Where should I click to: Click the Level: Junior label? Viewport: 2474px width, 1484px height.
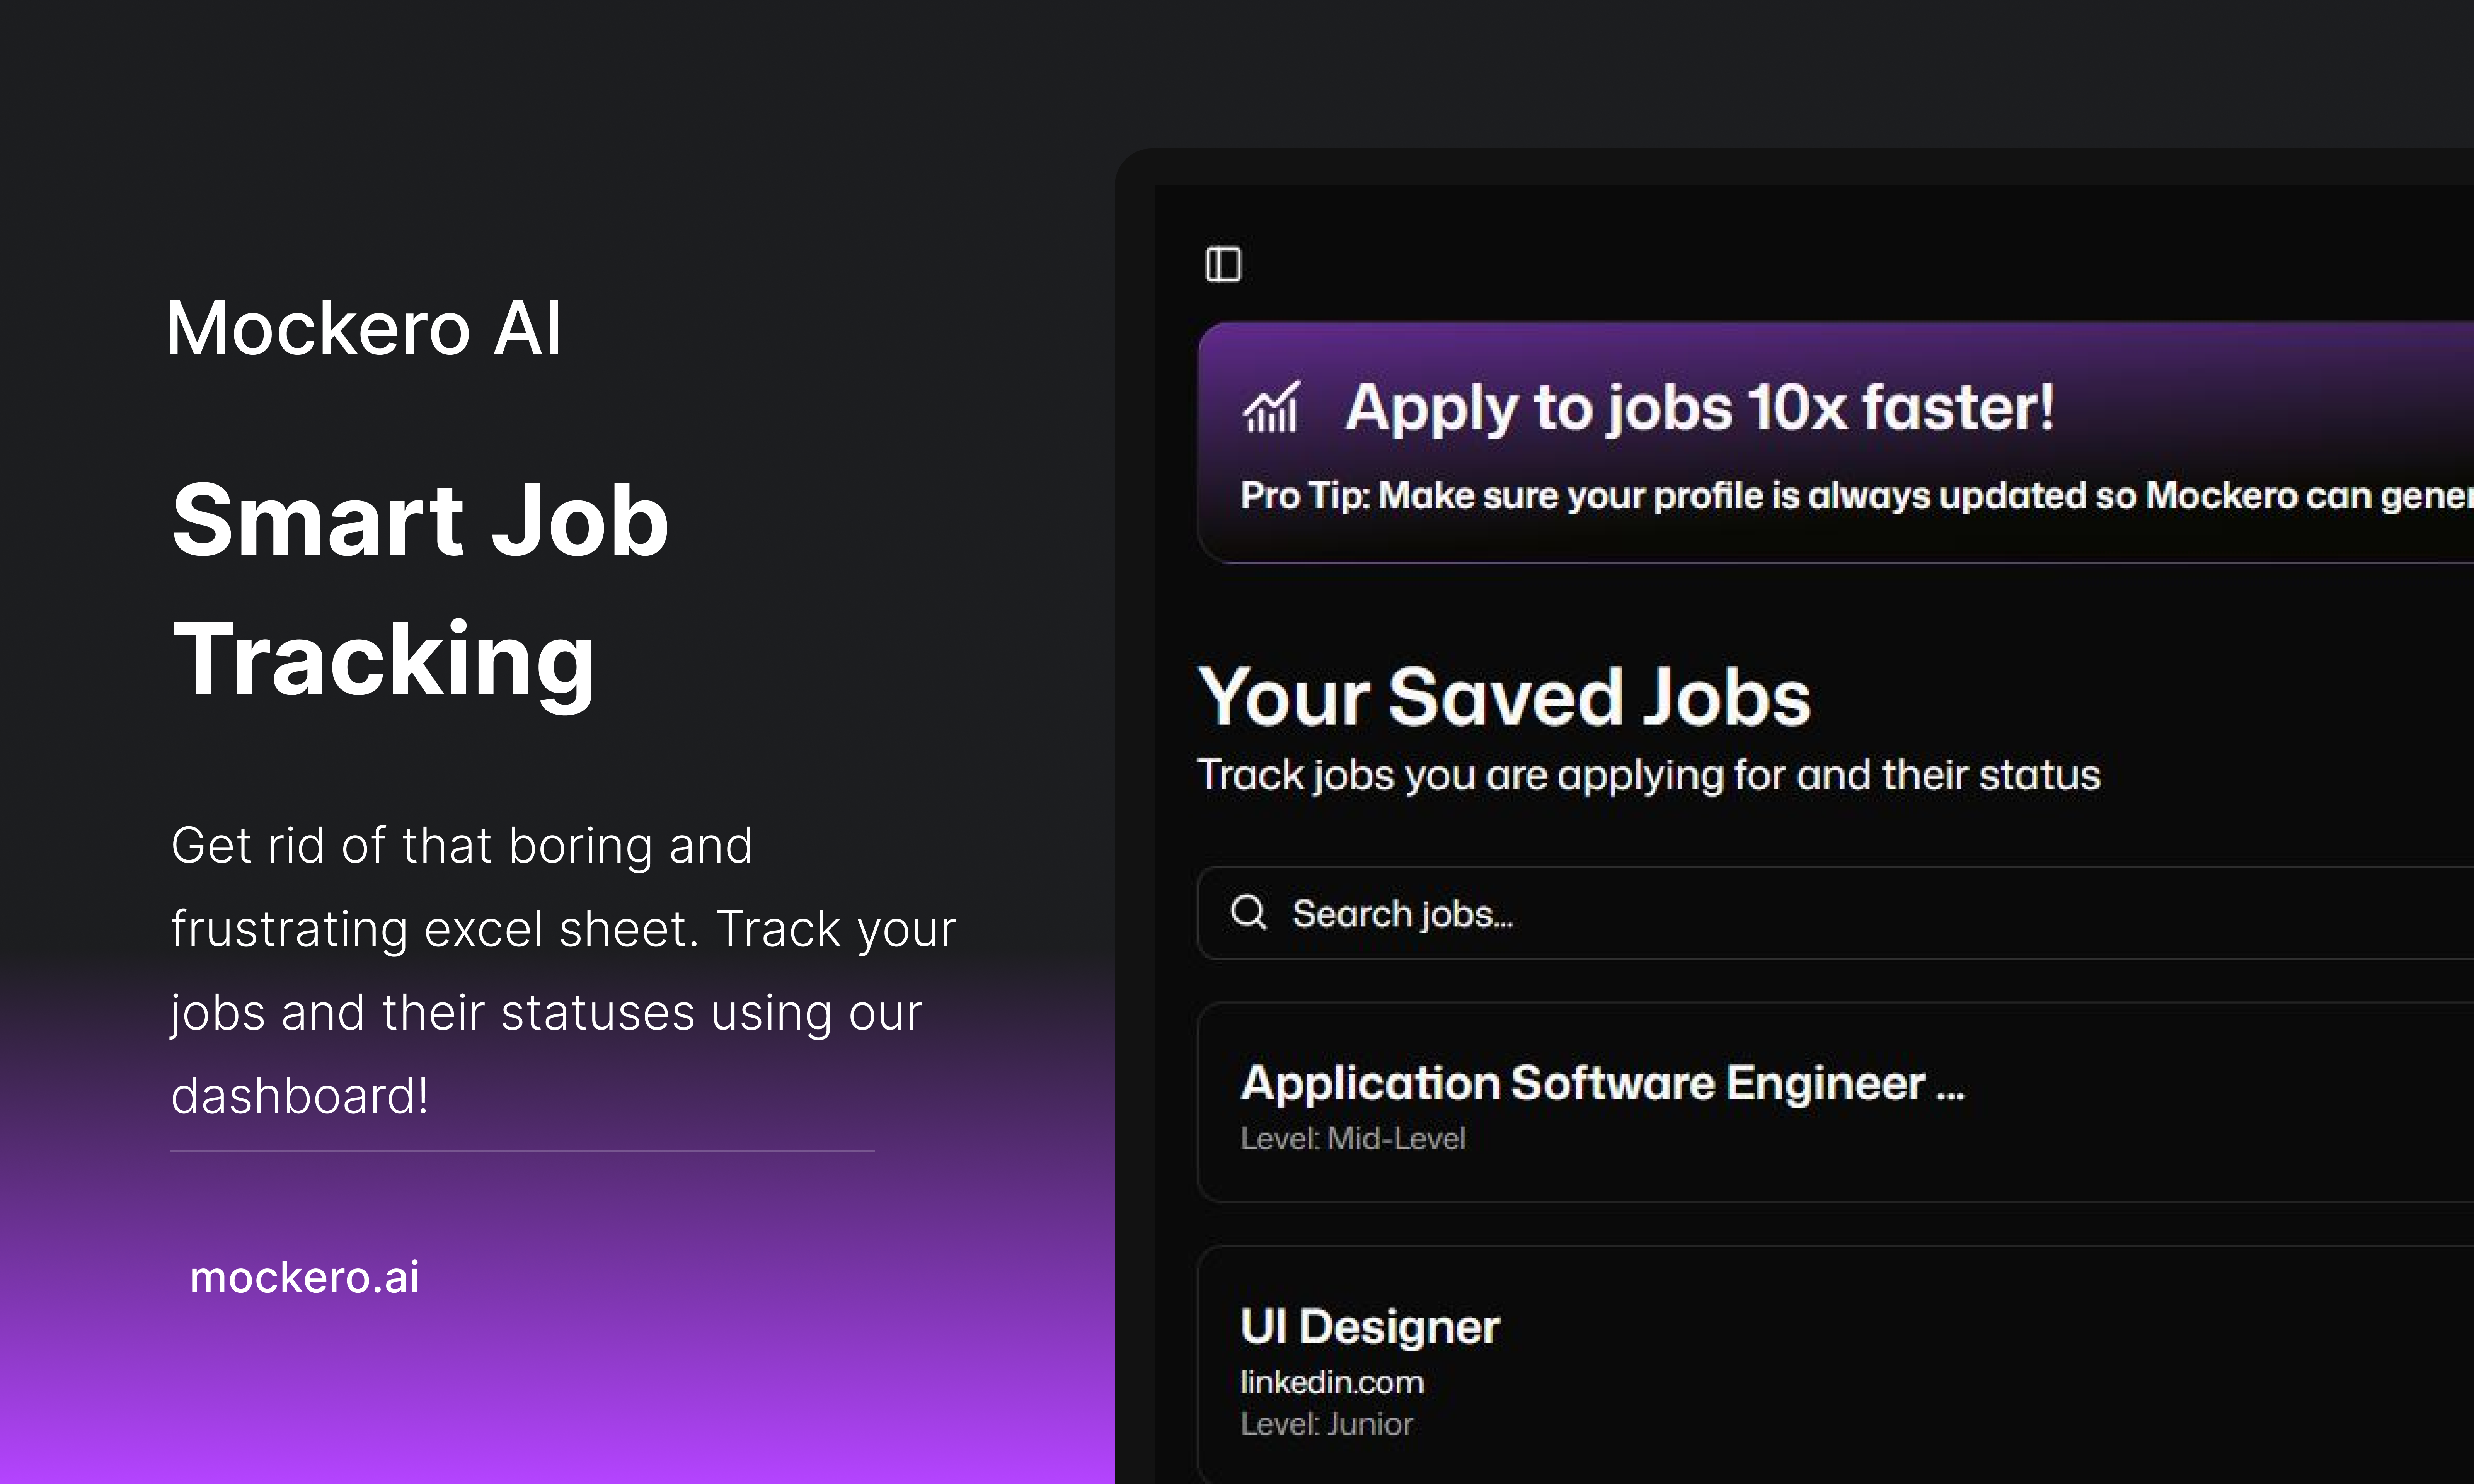tap(1326, 1424)
